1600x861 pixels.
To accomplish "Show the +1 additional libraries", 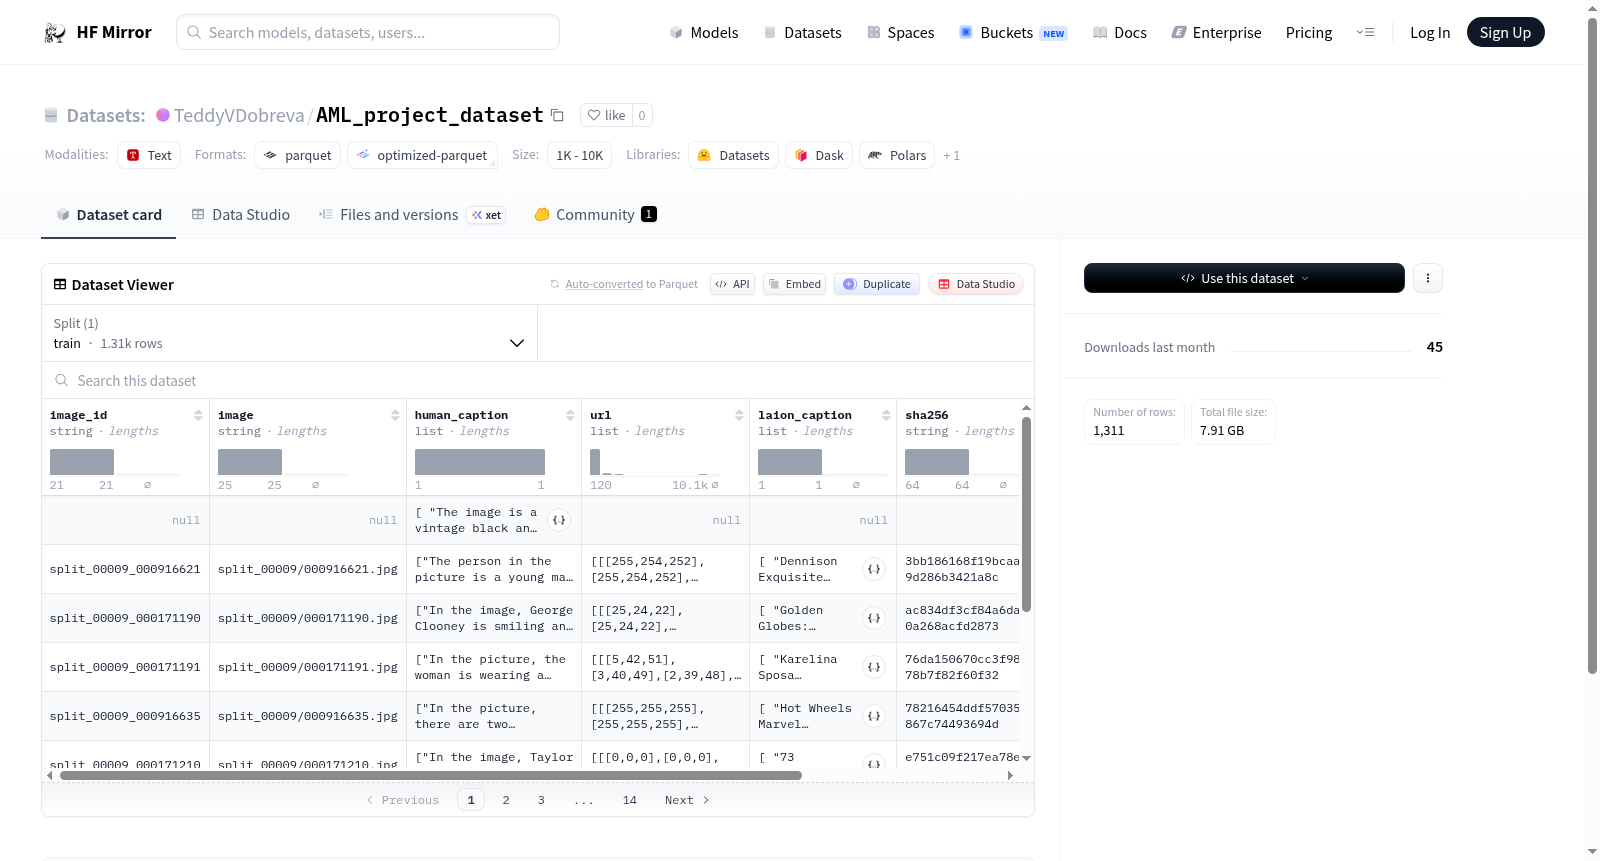I will click(951, 155).
